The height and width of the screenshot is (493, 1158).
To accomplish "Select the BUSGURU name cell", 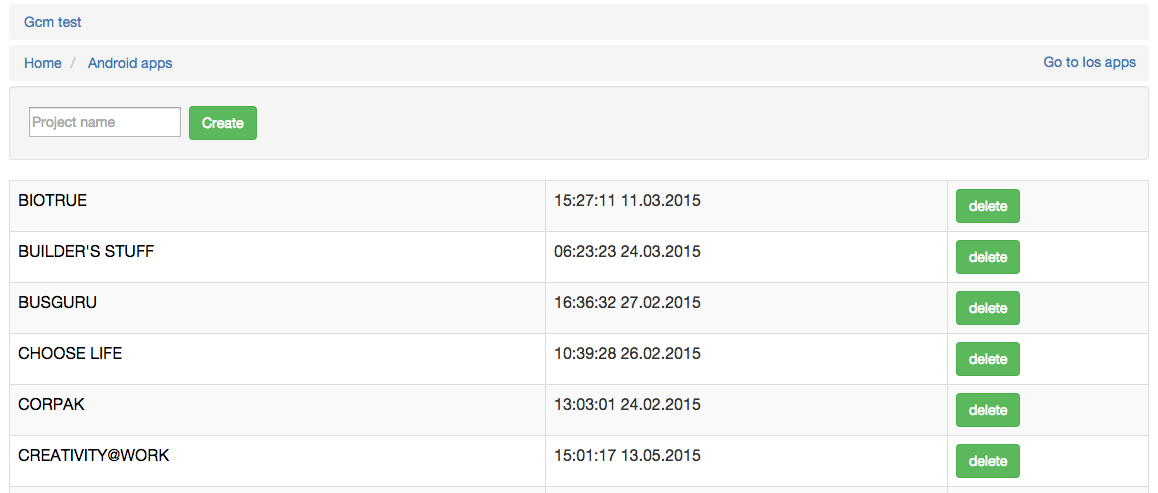I will pos(58,303).
